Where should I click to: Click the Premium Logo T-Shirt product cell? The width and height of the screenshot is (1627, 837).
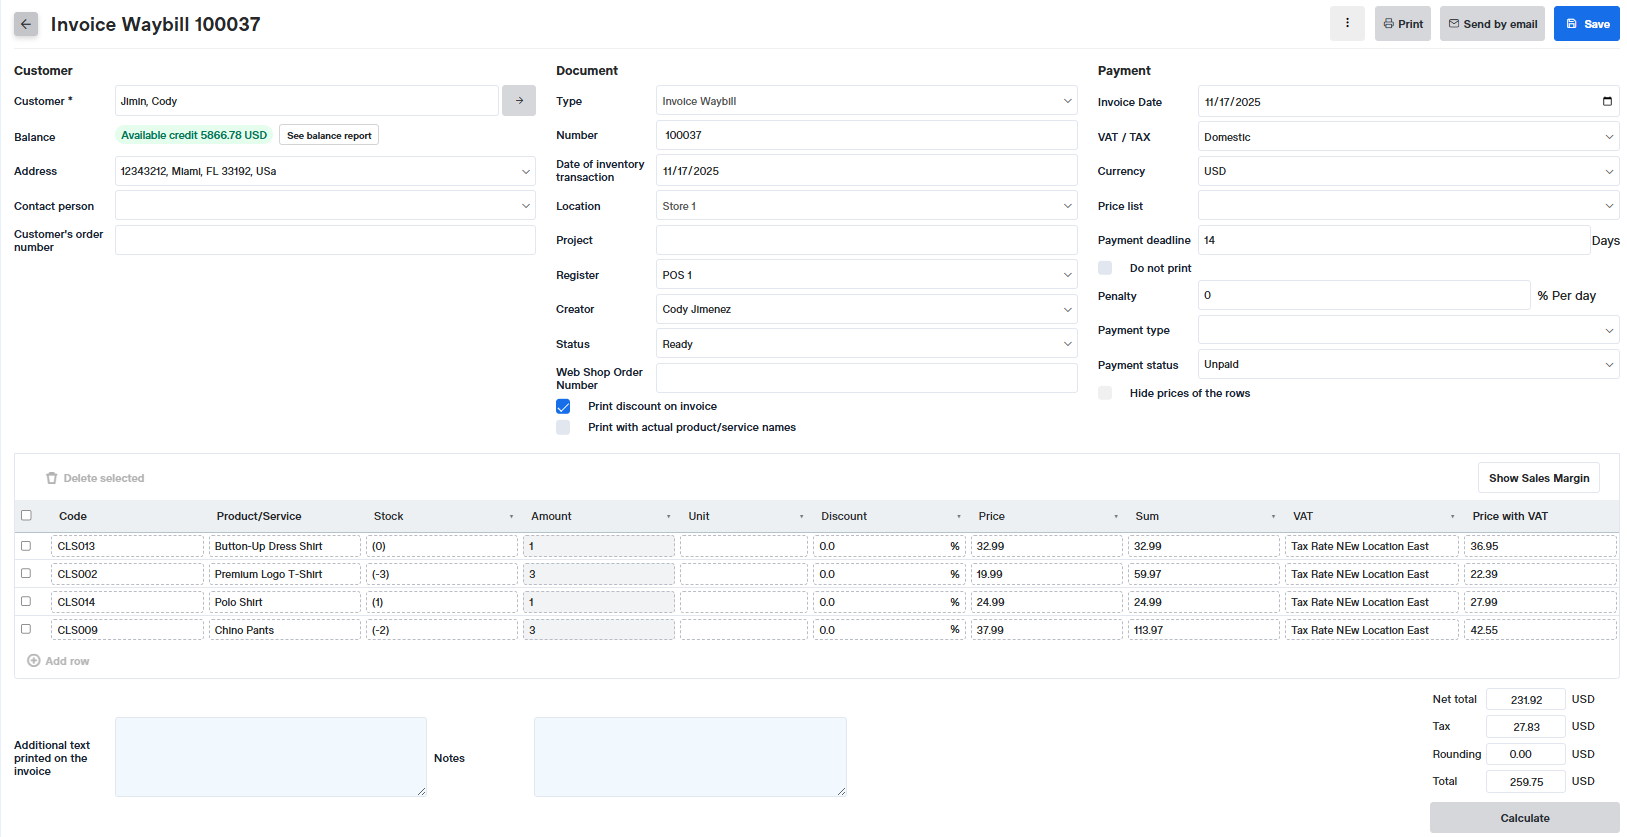tap(285, 574)
